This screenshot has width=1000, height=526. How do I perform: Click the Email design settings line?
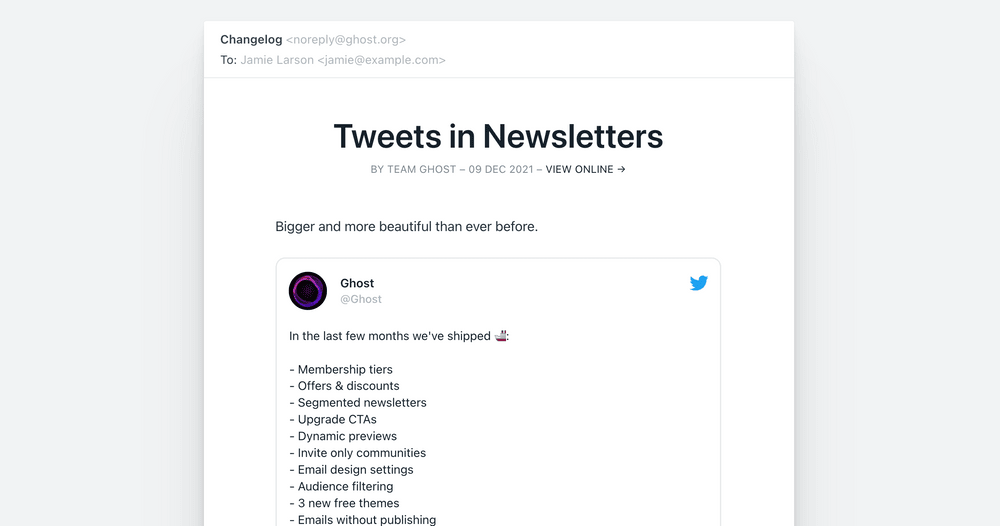[x=351, y=469]
